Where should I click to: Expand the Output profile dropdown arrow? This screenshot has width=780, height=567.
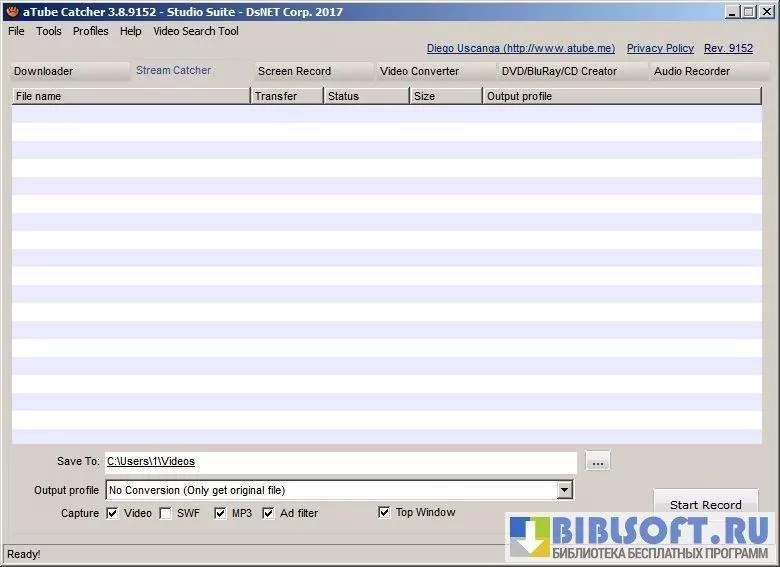click(565, 490)
